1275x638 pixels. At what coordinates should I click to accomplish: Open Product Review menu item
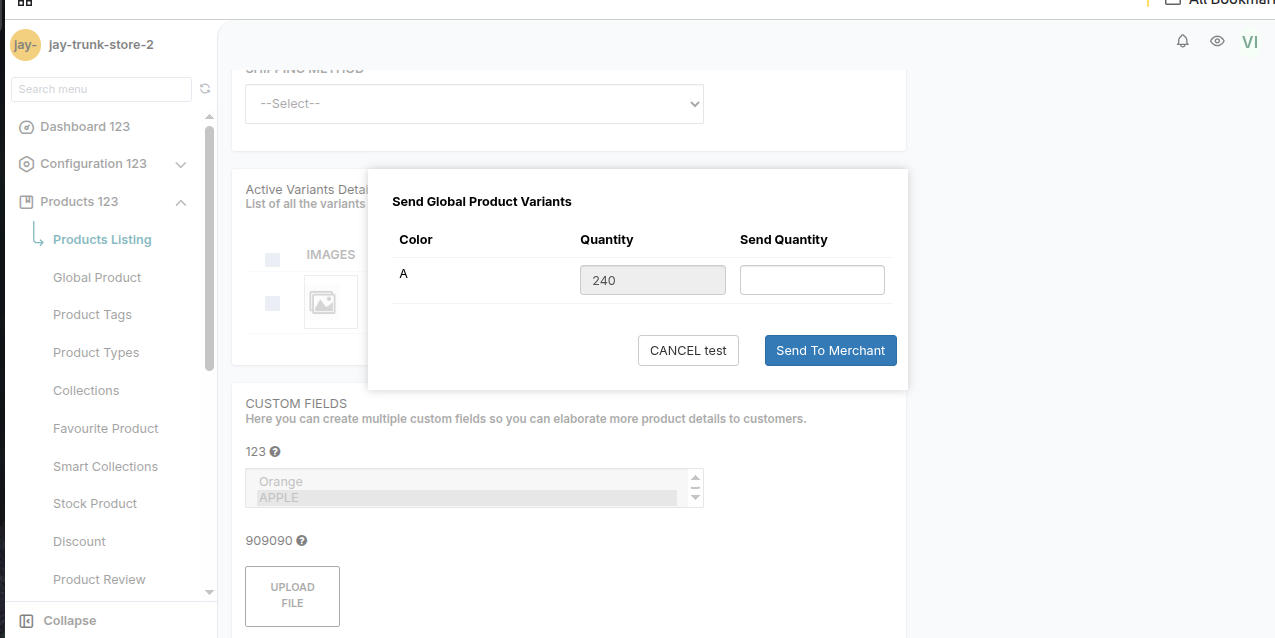pyautogui.click(x=99, y=580)
